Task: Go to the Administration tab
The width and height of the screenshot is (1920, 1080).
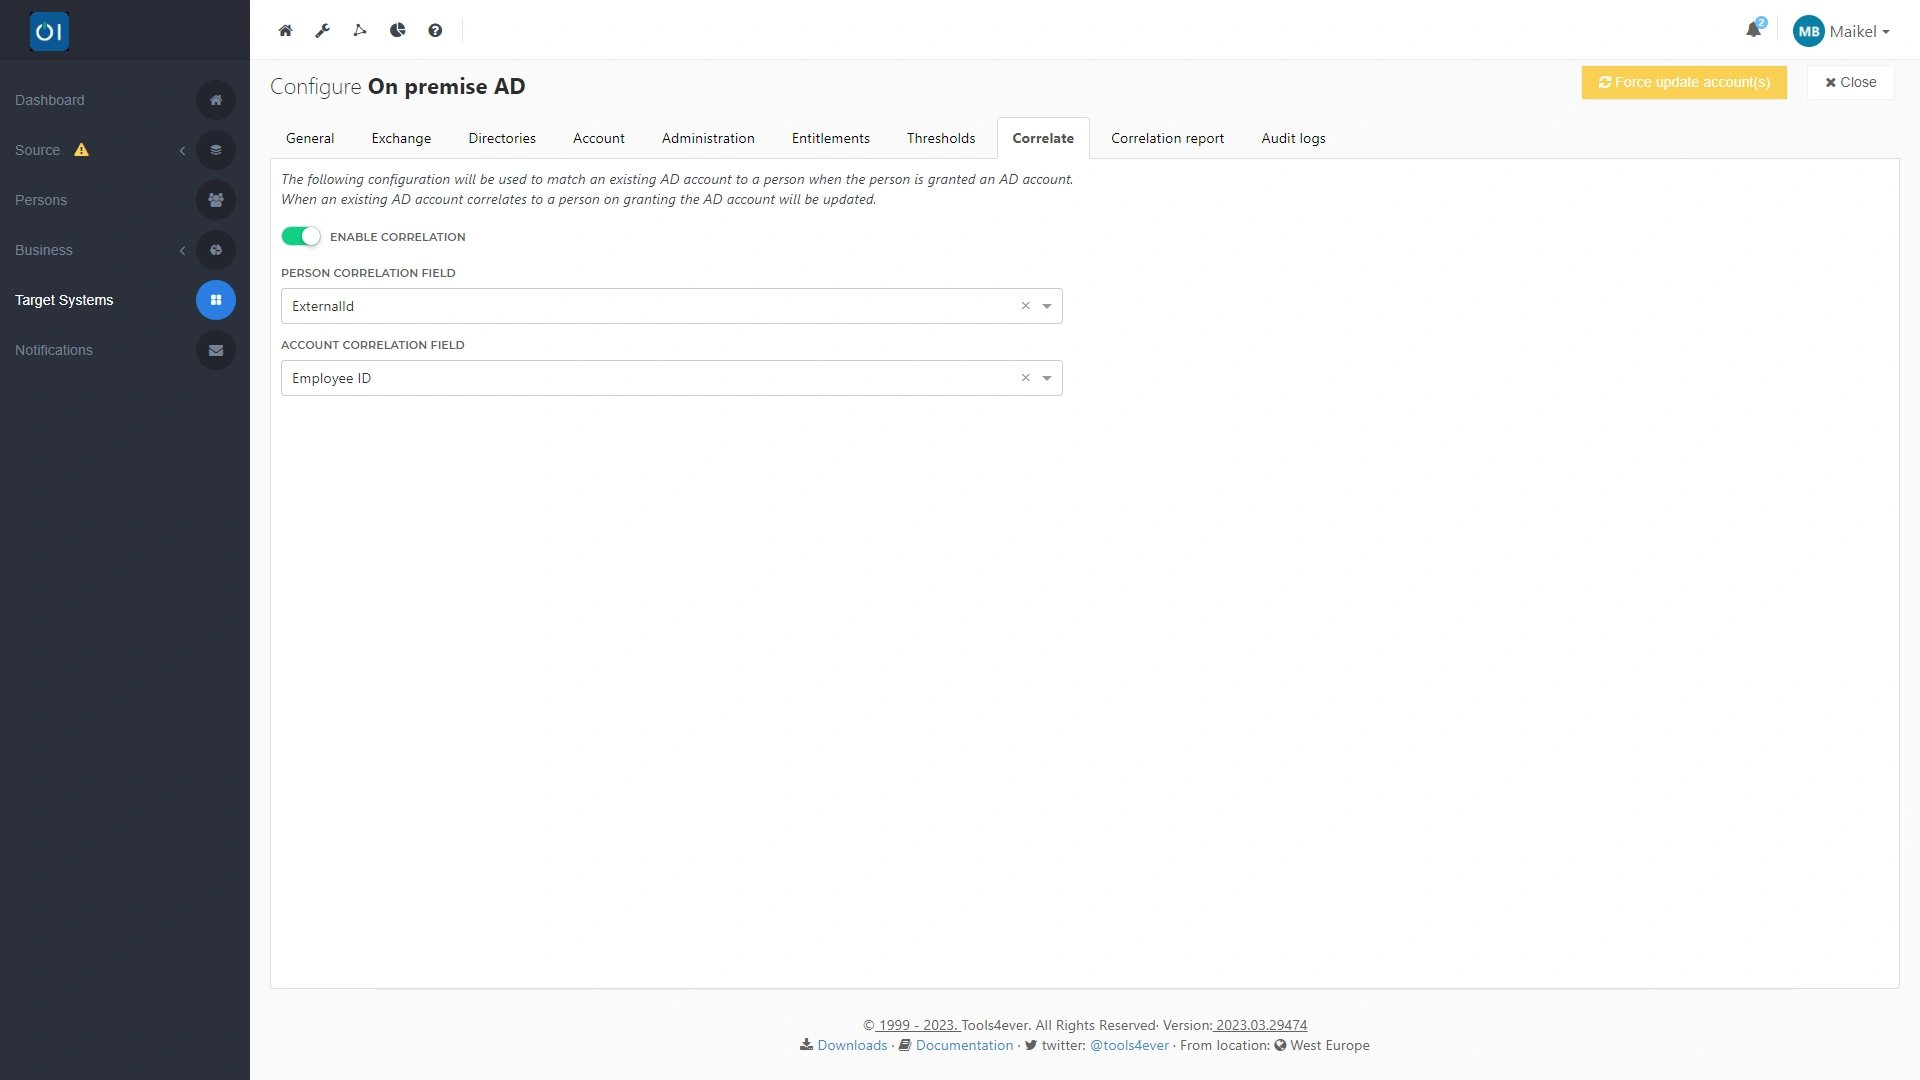Action: 708,138
